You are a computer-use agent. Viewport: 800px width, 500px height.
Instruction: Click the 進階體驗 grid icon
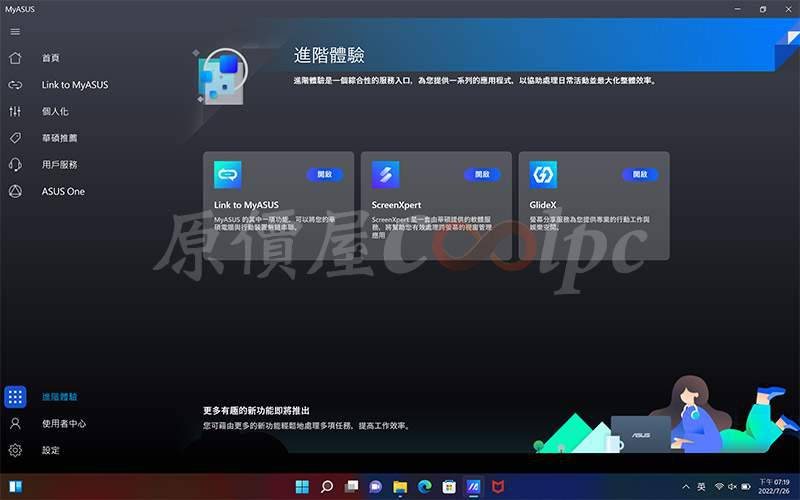tap(15, 397)
